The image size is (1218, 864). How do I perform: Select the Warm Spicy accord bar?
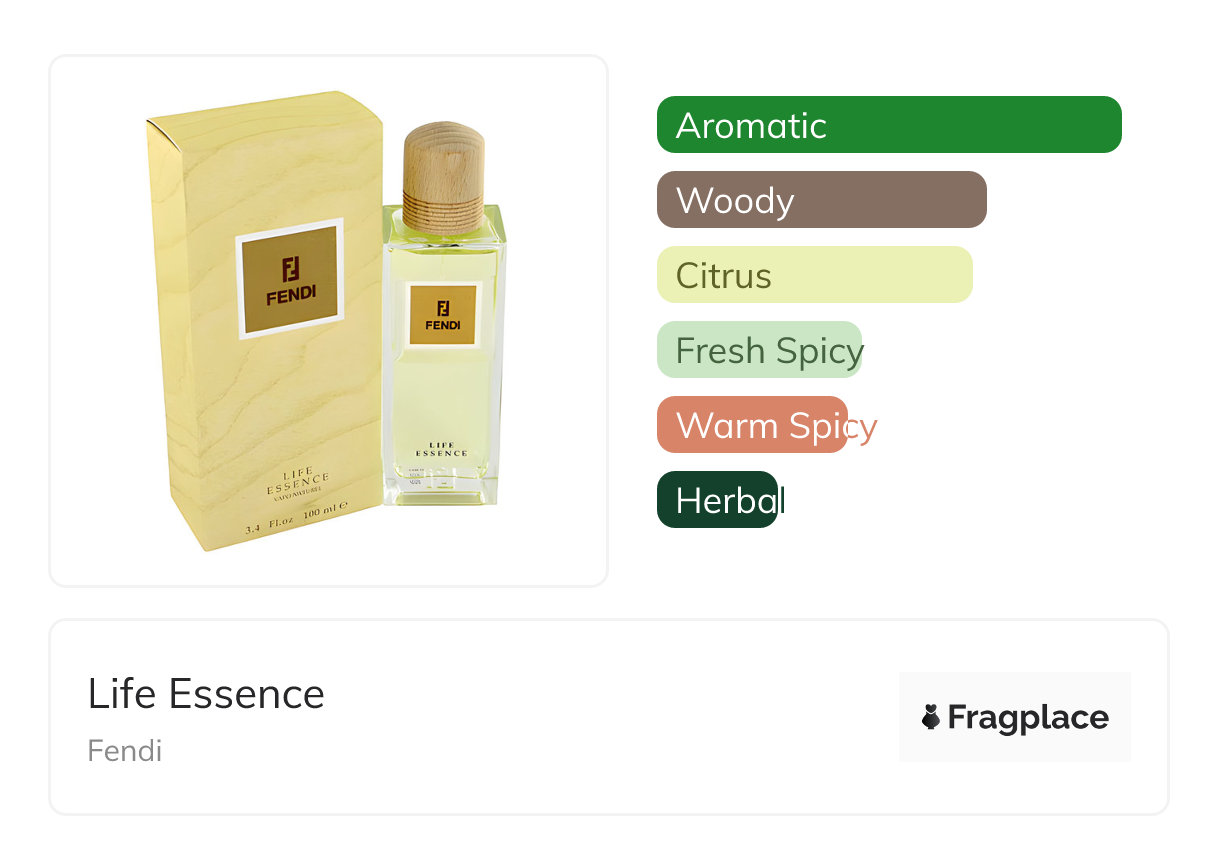tap(753, 425)
